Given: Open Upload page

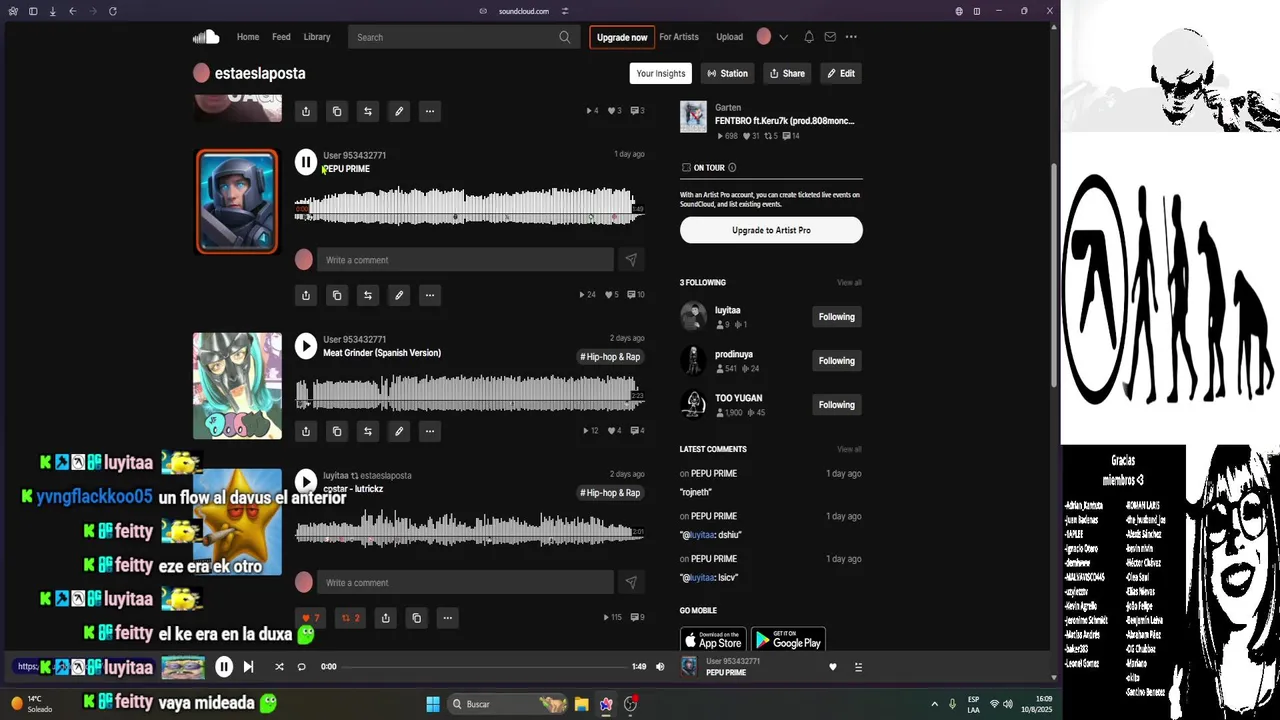Looking at the screenshot, I should point(729,37).
